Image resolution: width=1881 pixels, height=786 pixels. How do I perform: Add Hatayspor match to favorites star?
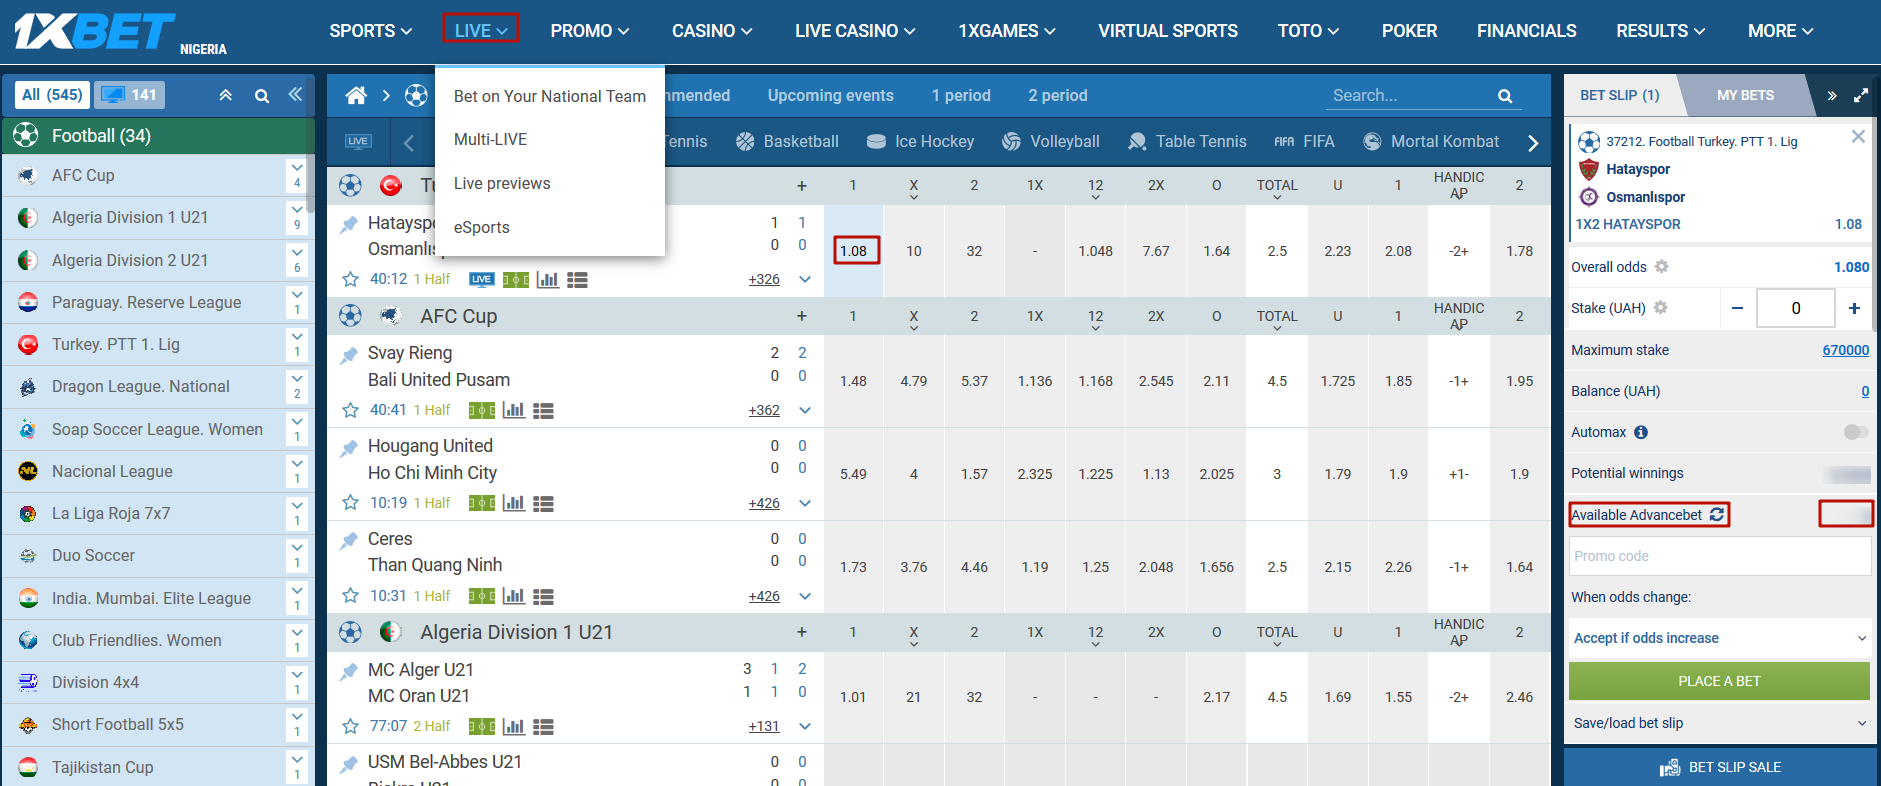click(350, 279)
